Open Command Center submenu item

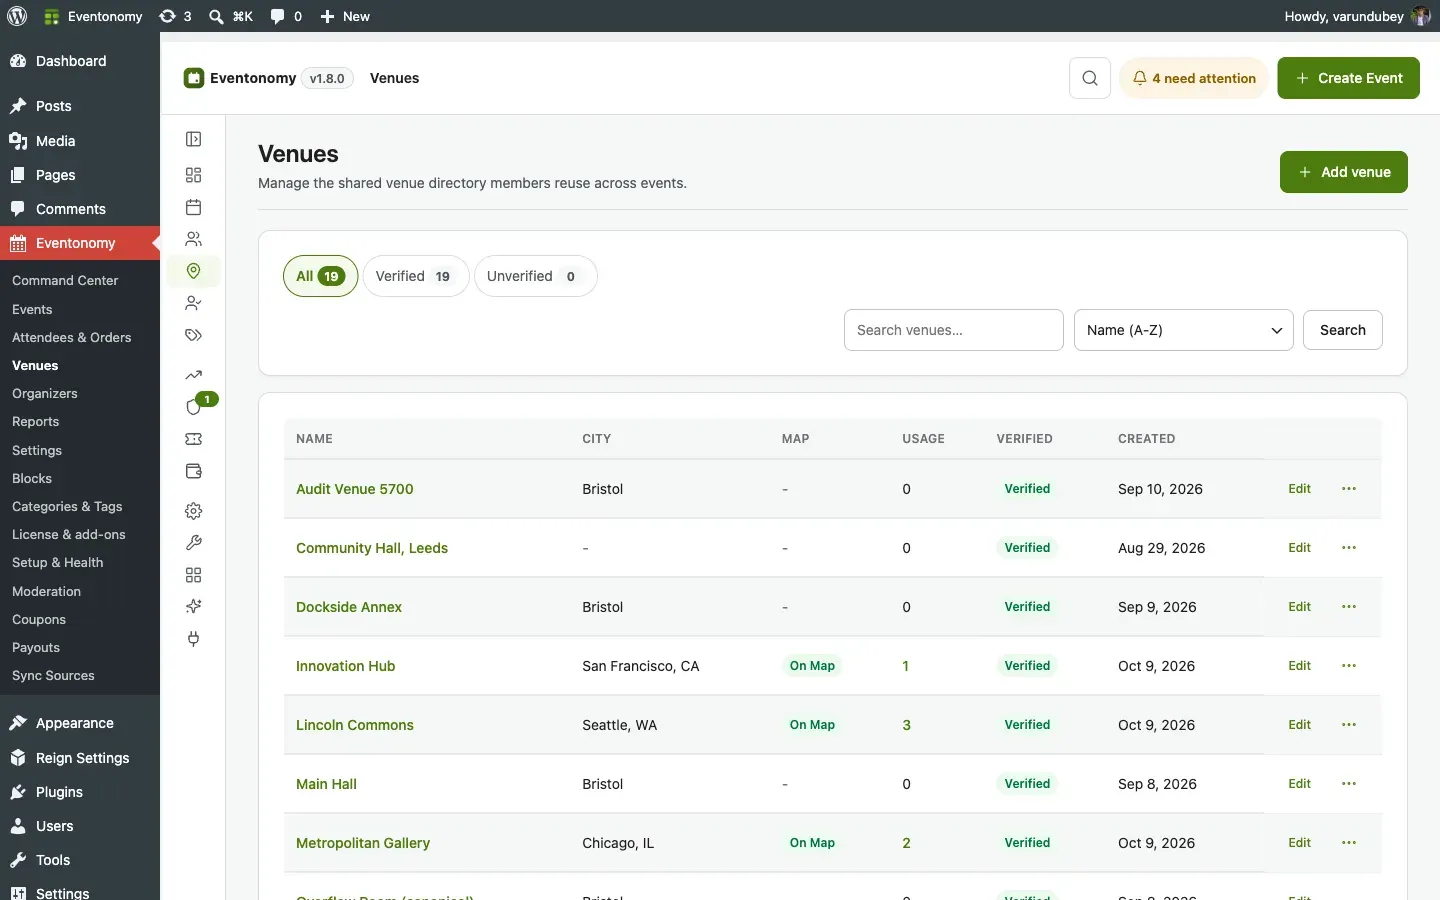(65, 281)
